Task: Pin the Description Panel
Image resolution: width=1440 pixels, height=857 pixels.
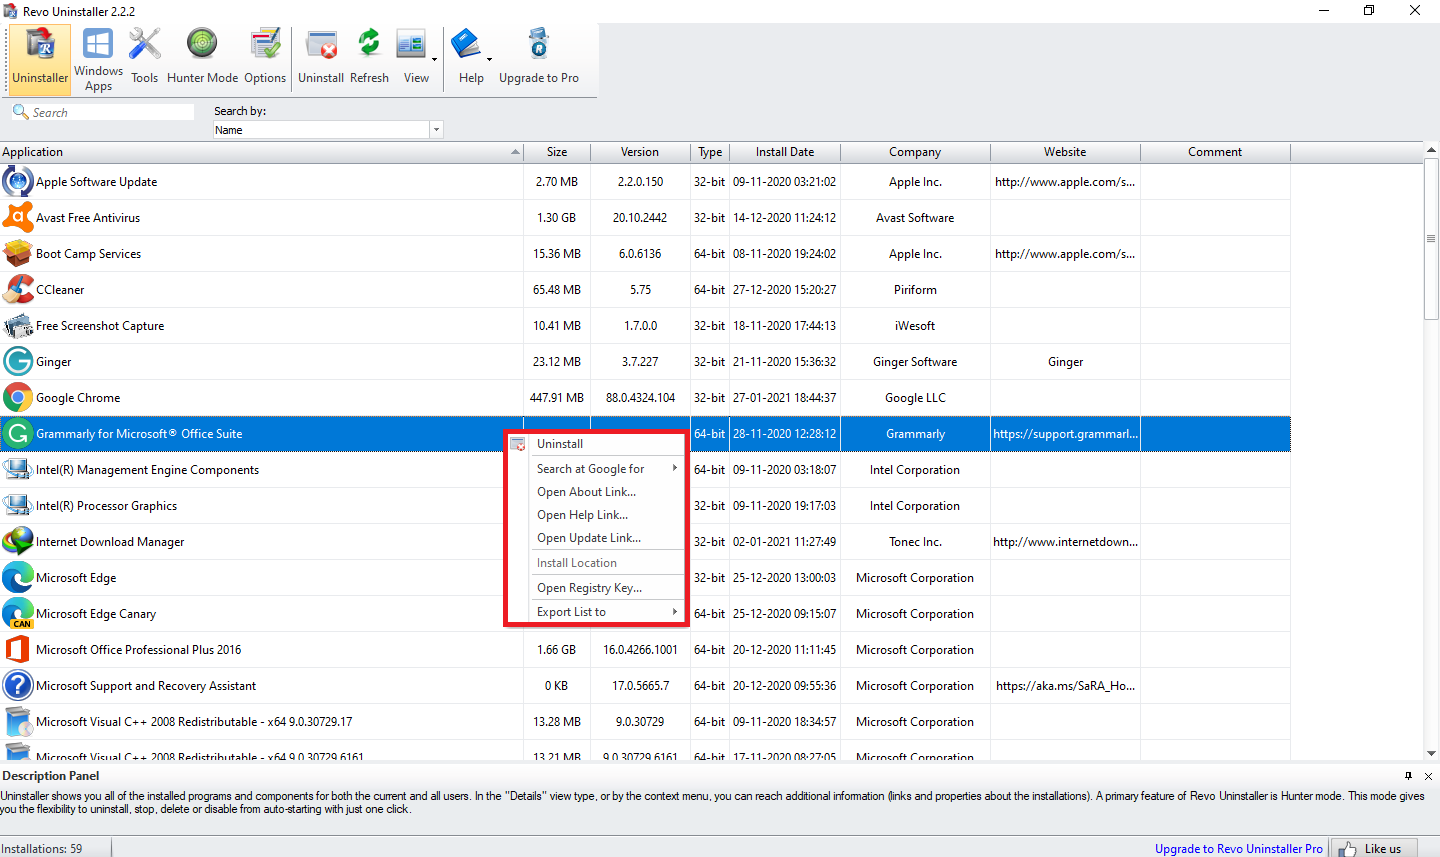Action: click(x=1408, y=776)
